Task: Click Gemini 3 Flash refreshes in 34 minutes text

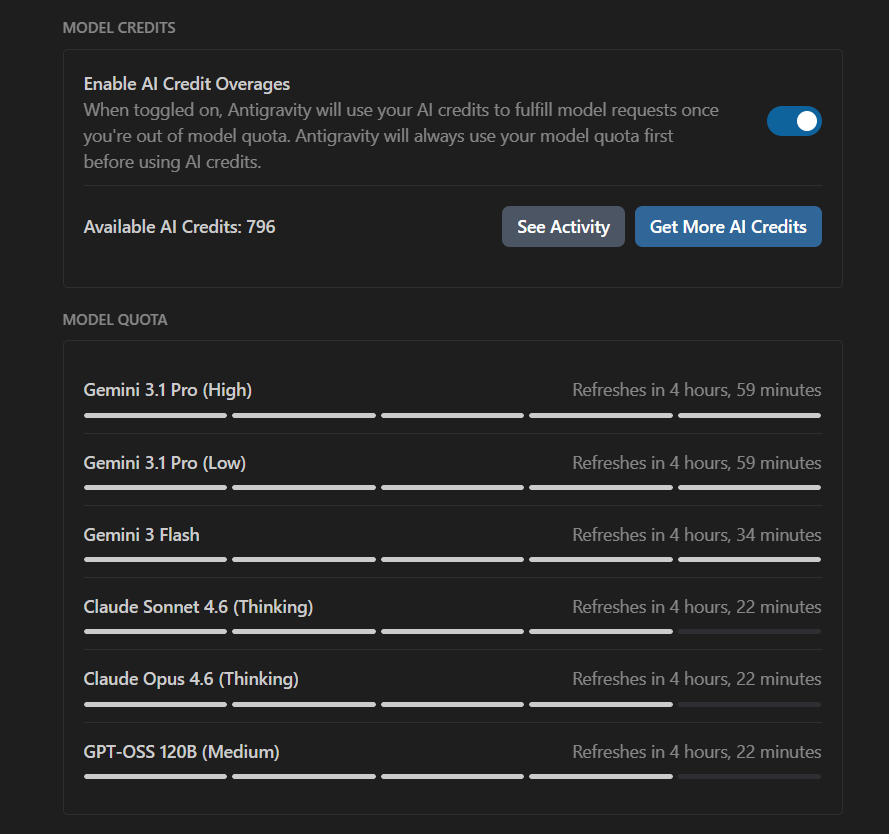Action: tap(697, 535)
